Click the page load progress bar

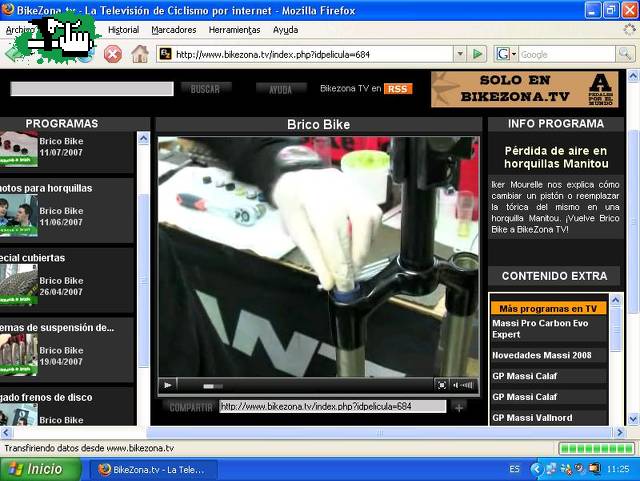pyautogui.click(x=597, y=448)
